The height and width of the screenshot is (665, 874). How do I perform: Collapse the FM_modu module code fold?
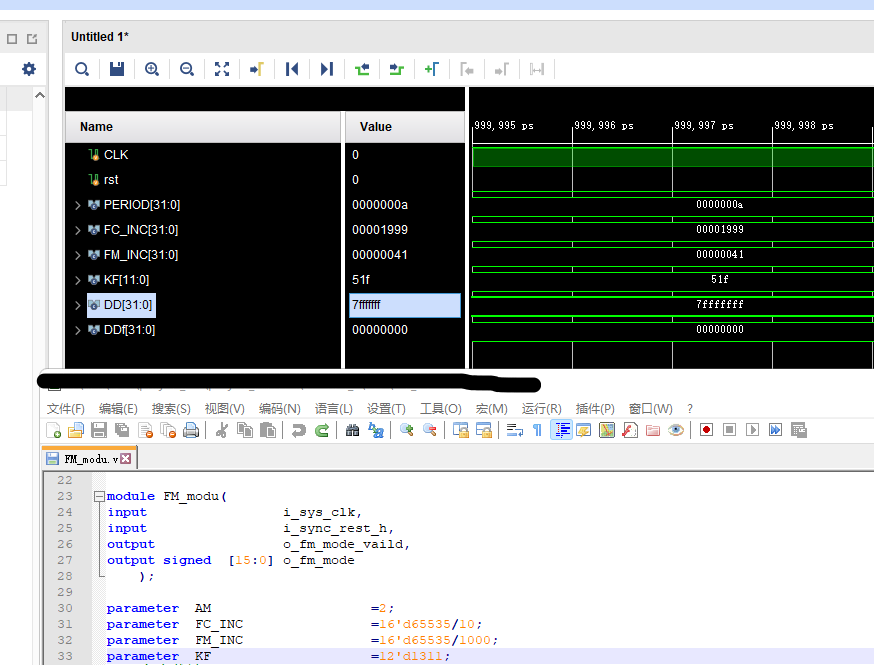(98, 496)
